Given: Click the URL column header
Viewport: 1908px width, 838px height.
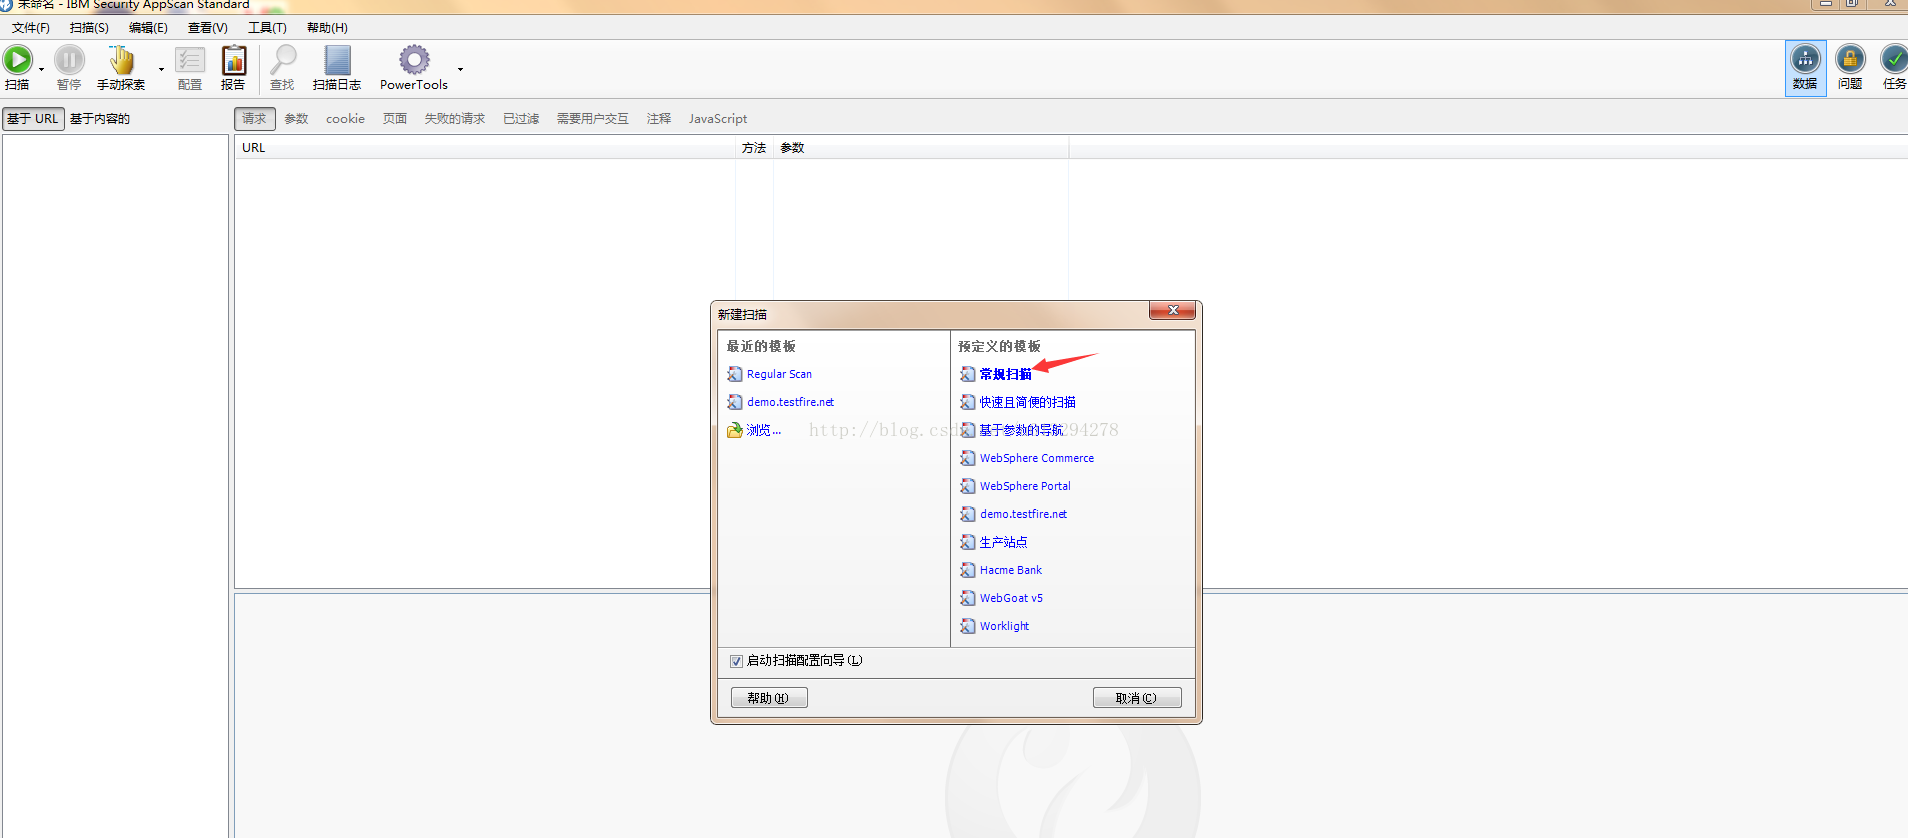Looking at the screenshot, I should (486, 148).
